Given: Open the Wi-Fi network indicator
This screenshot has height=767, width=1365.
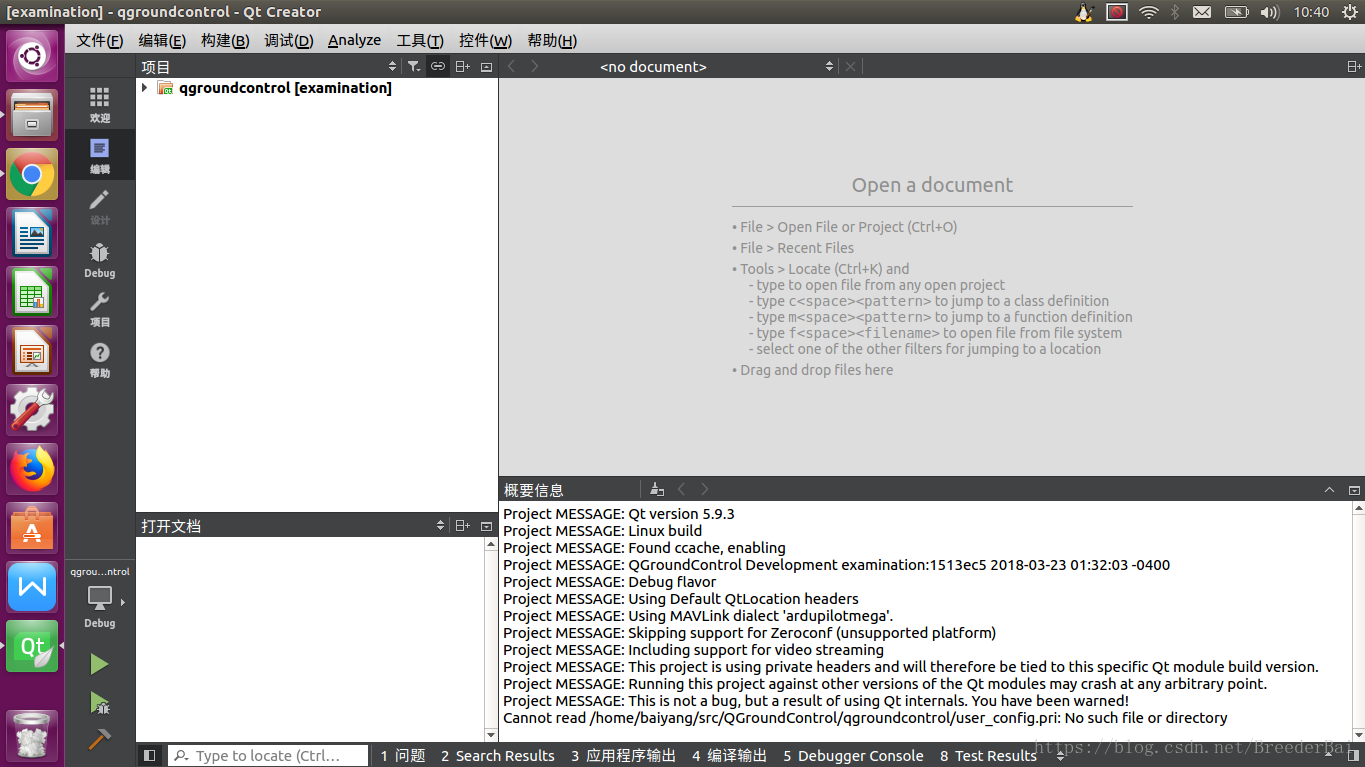Looking at the screenshot, I should [x=1149, y=12].
